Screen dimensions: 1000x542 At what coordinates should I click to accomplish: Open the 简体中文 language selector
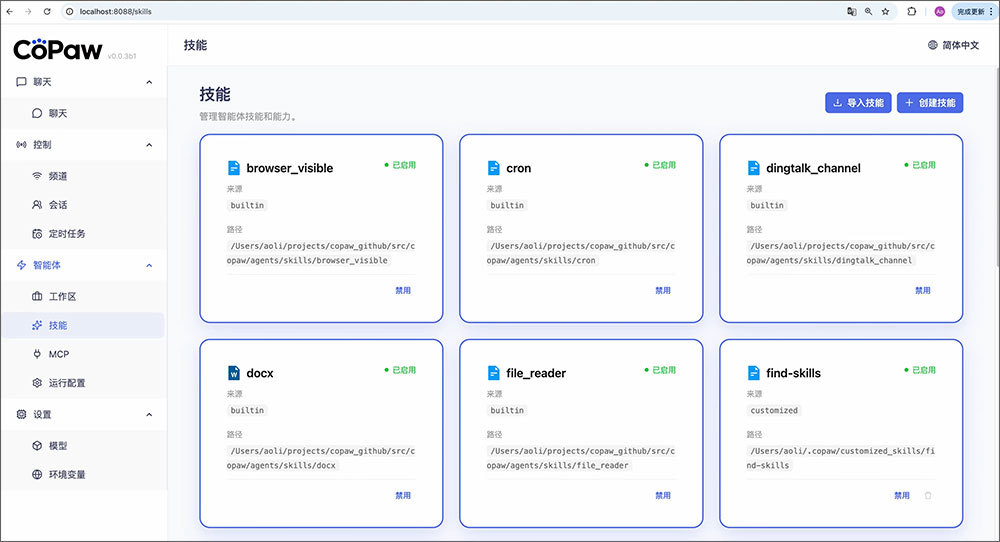(x=953, y=45)
